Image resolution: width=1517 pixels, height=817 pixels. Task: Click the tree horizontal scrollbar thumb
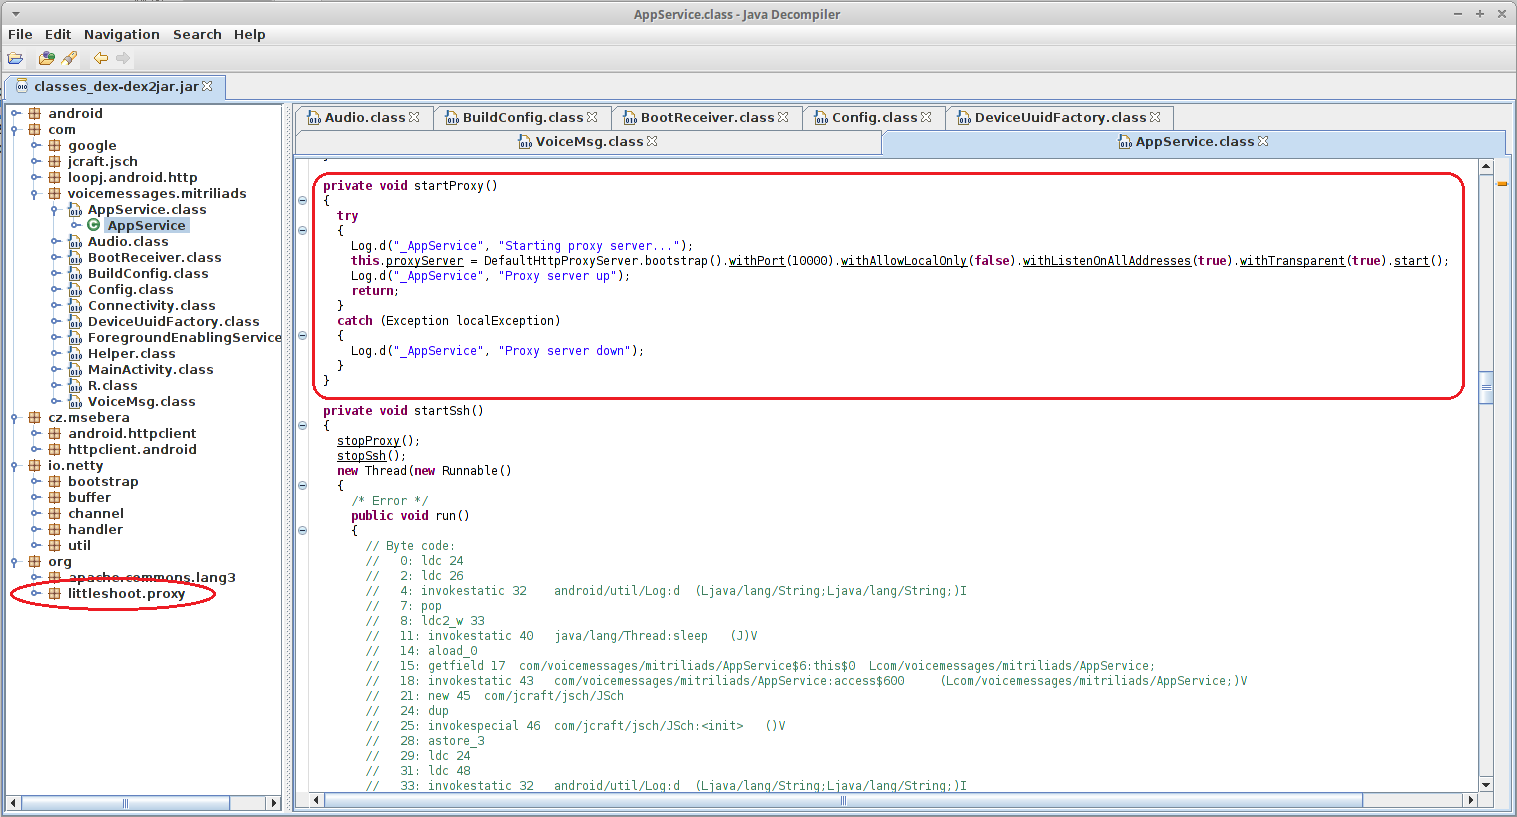coord(126,803)
